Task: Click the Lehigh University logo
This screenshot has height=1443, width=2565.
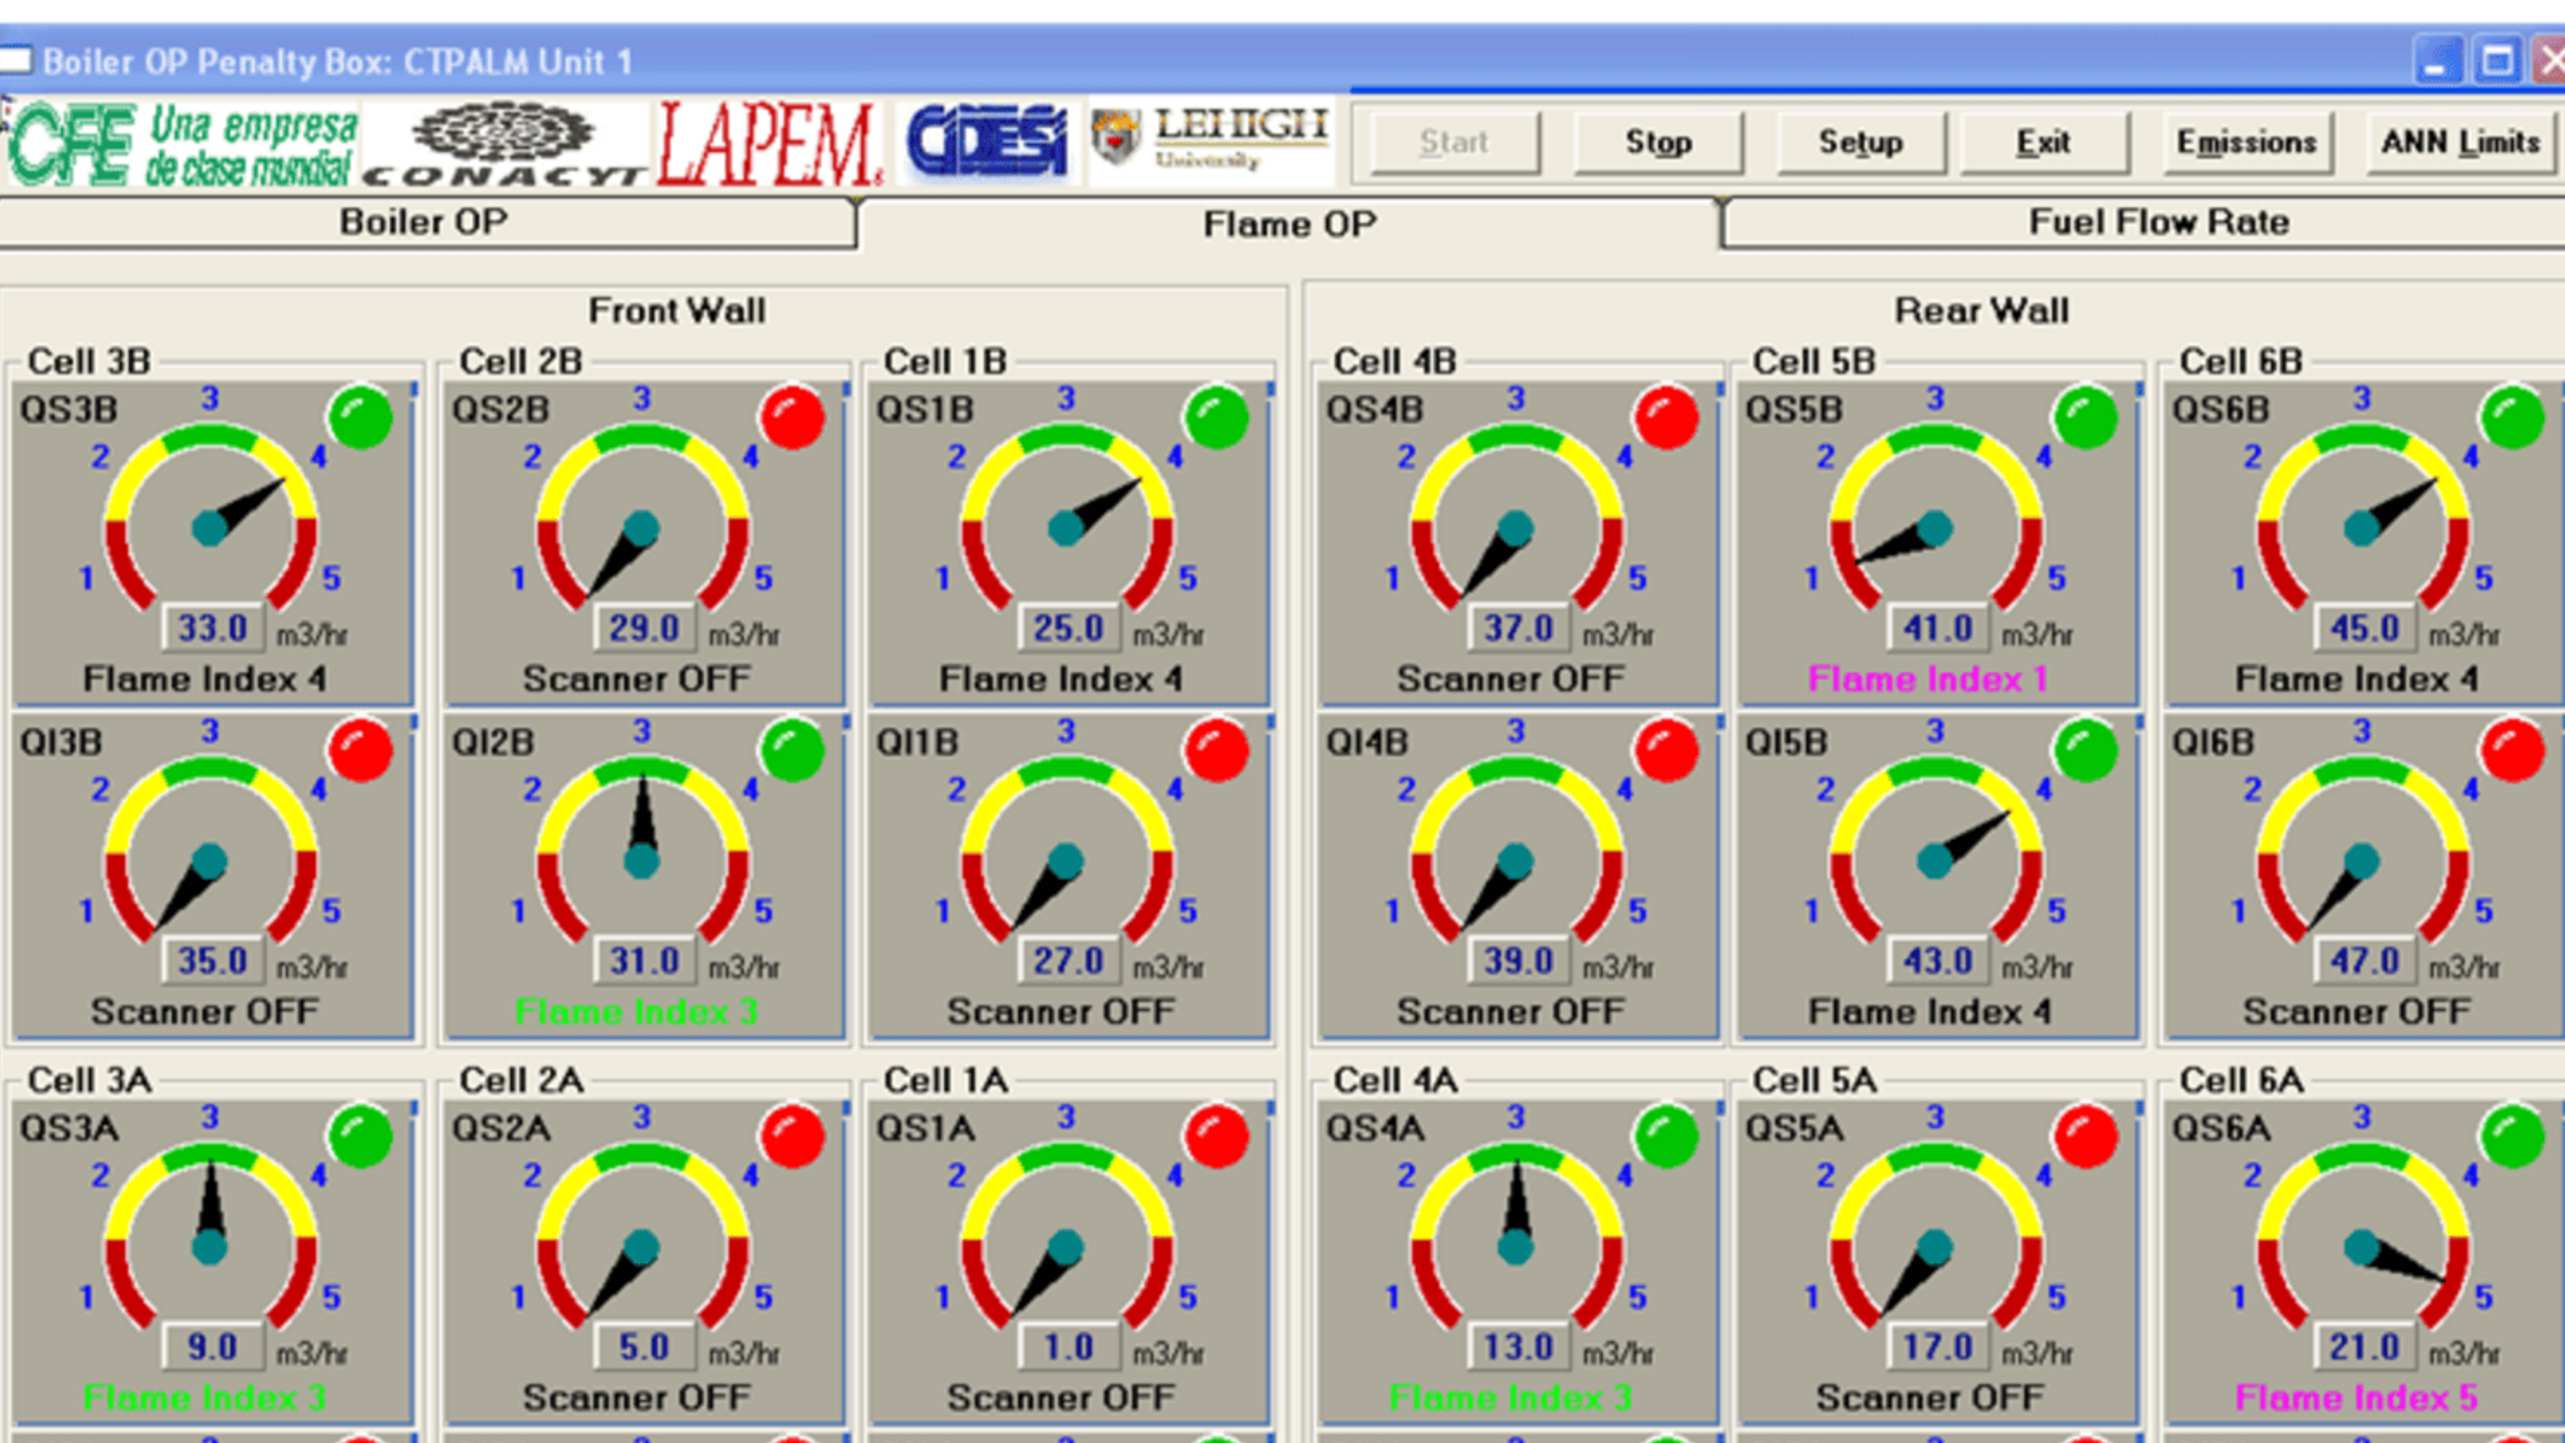Action: (x=1210, y=140)
